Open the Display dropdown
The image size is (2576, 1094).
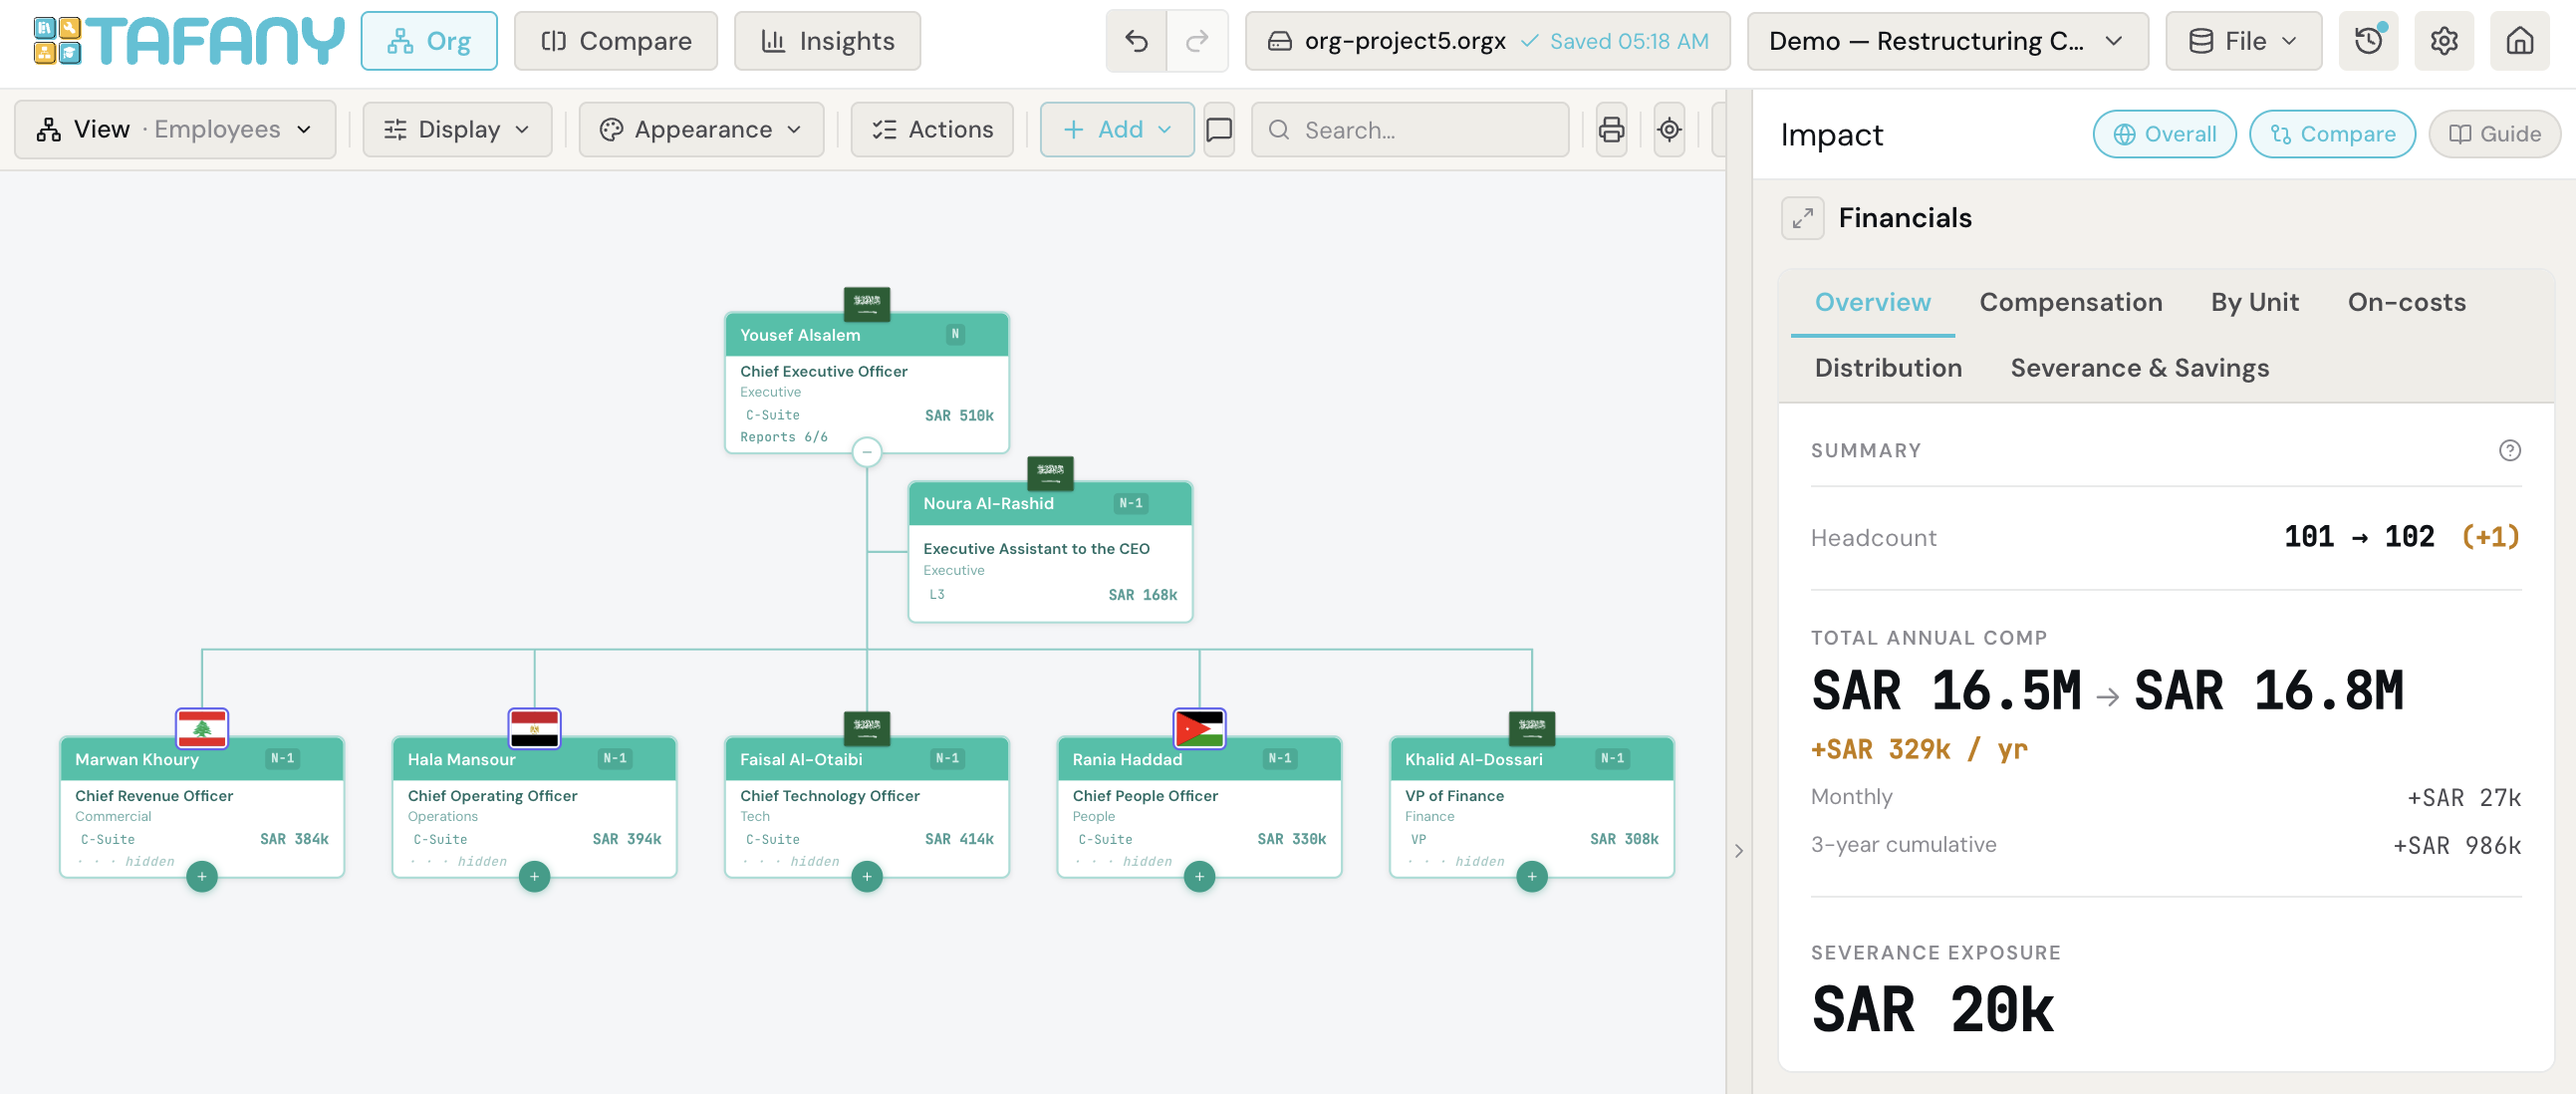pos(457,129)
